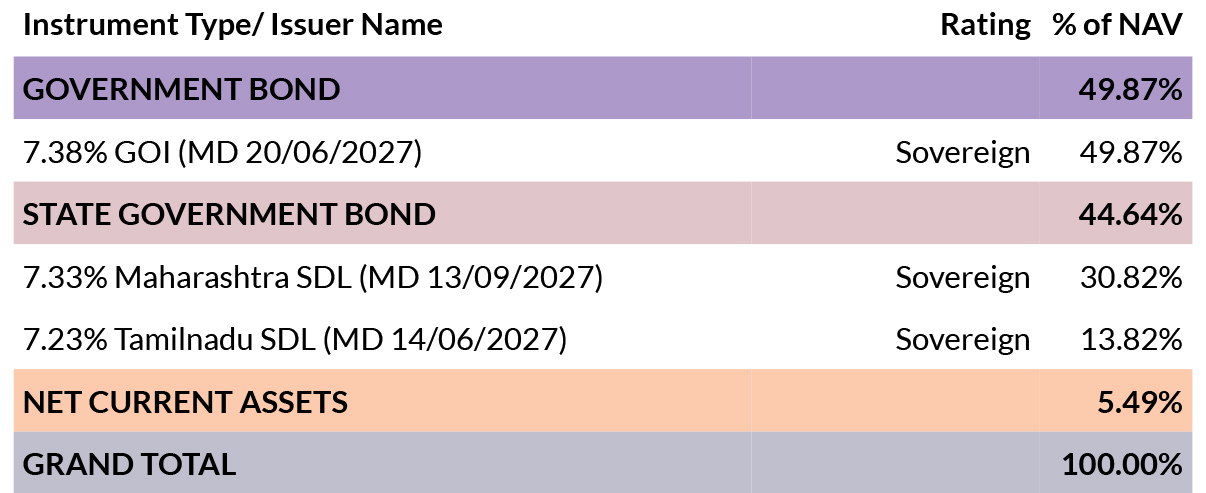Viewport: 1206px width, 493px height.
Task: Select the GRAND TOTAL row label
Action: [x=129, y=464]
